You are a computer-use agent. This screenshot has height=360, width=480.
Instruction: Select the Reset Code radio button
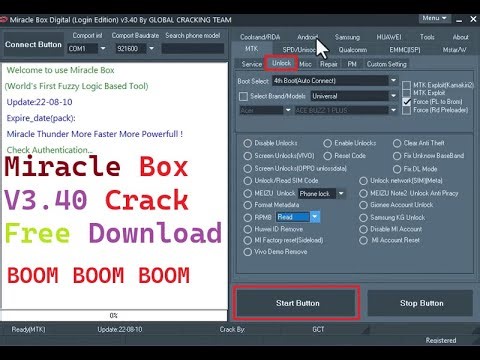click(x=327, y=156)
